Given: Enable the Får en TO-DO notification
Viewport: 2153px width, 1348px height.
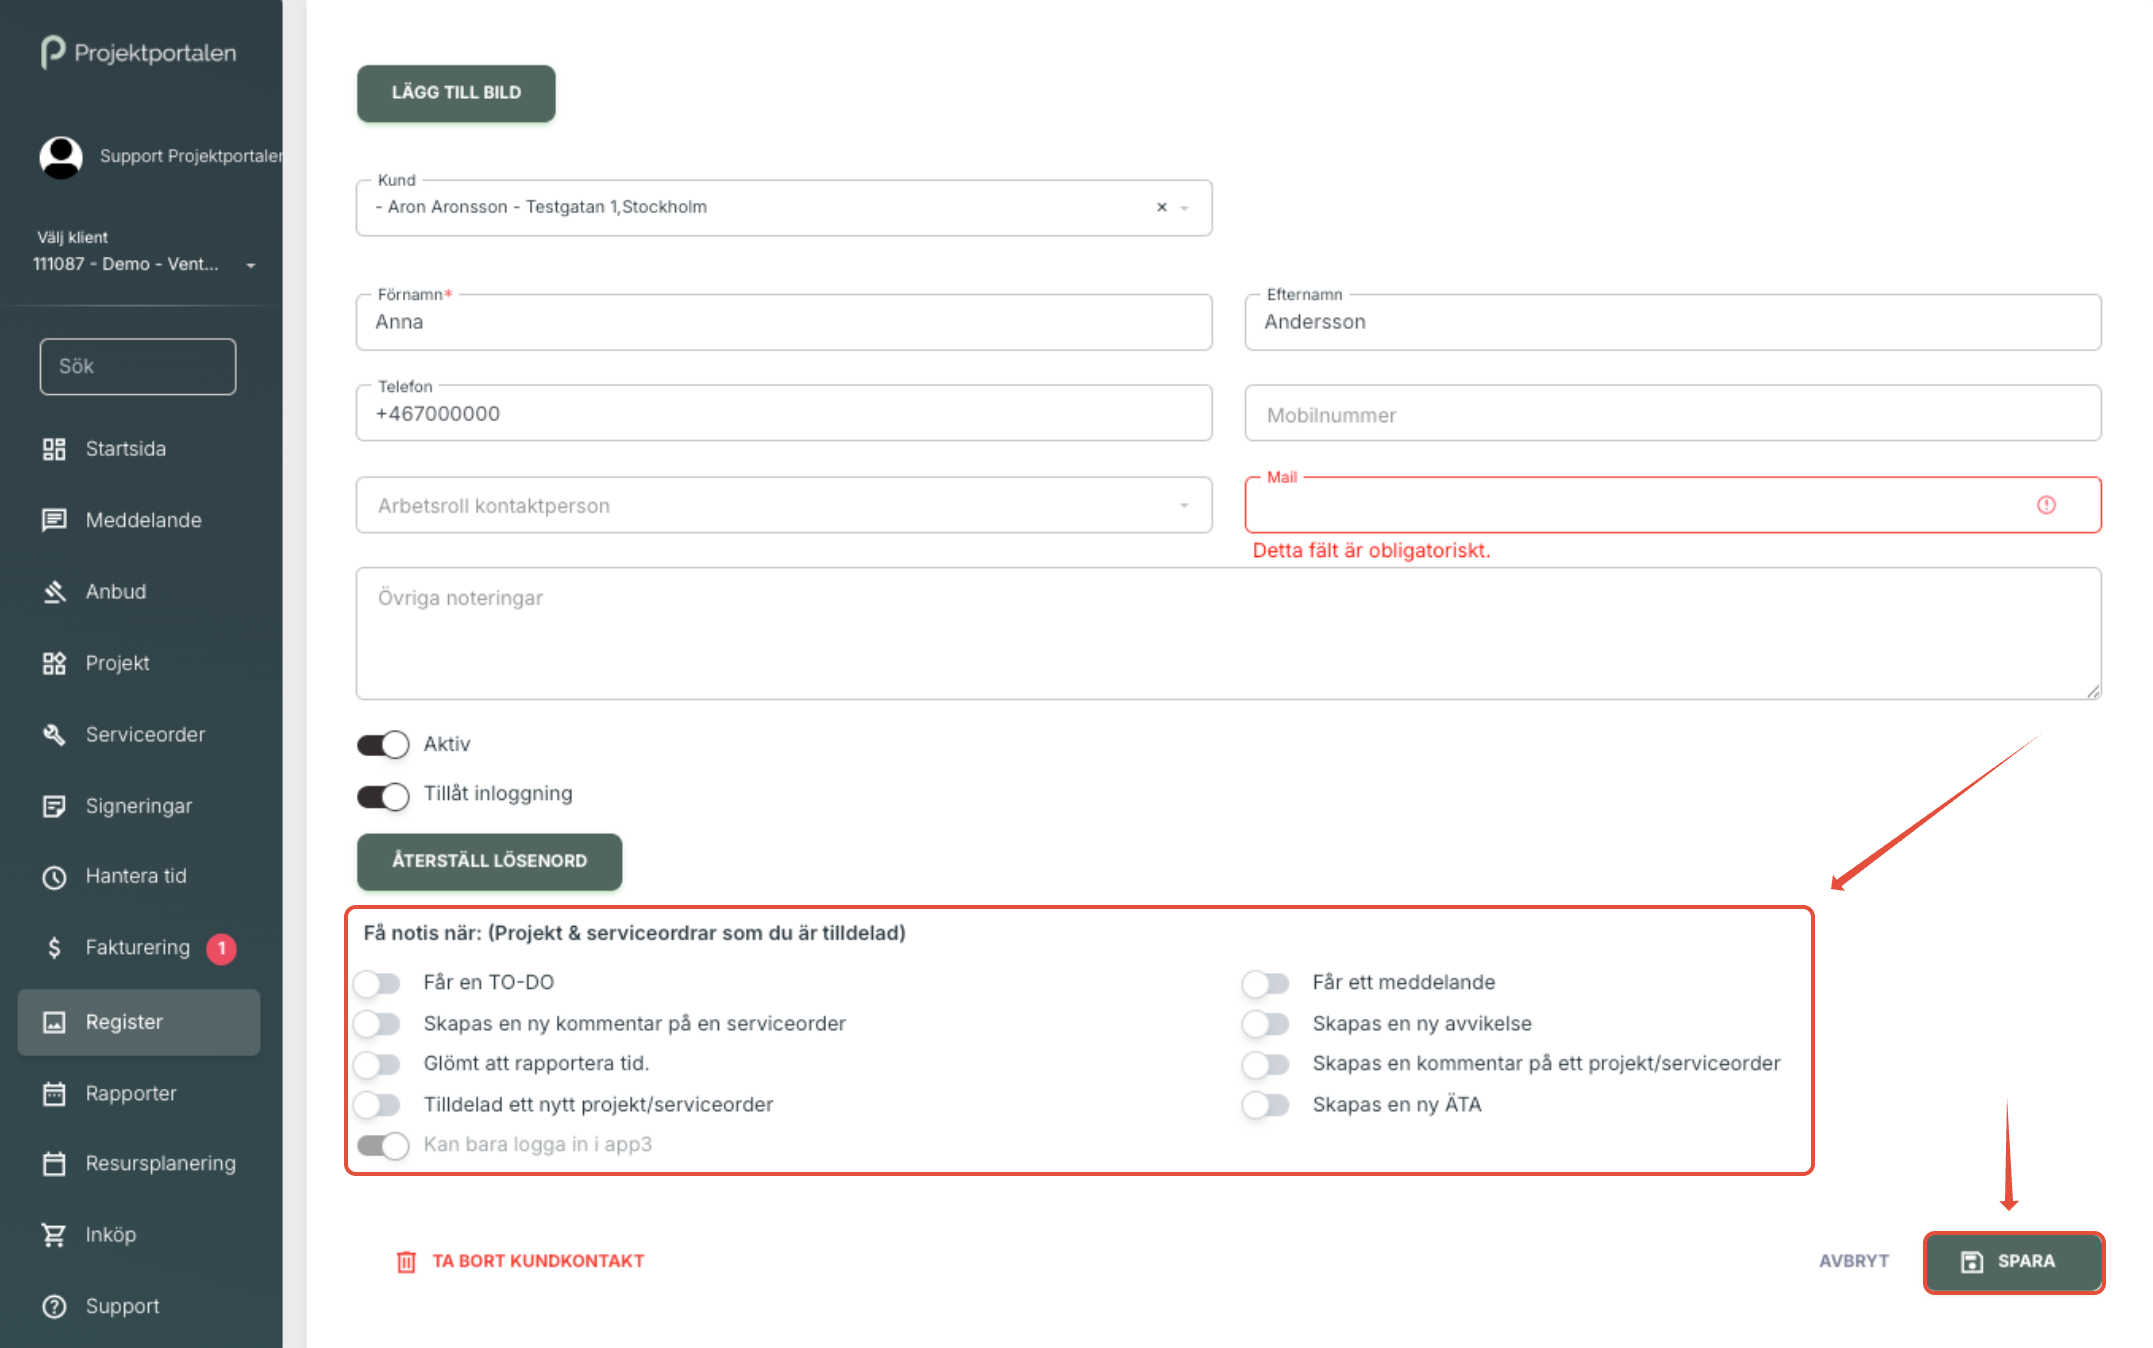Looking at the screenshot, I should (378, 984).
